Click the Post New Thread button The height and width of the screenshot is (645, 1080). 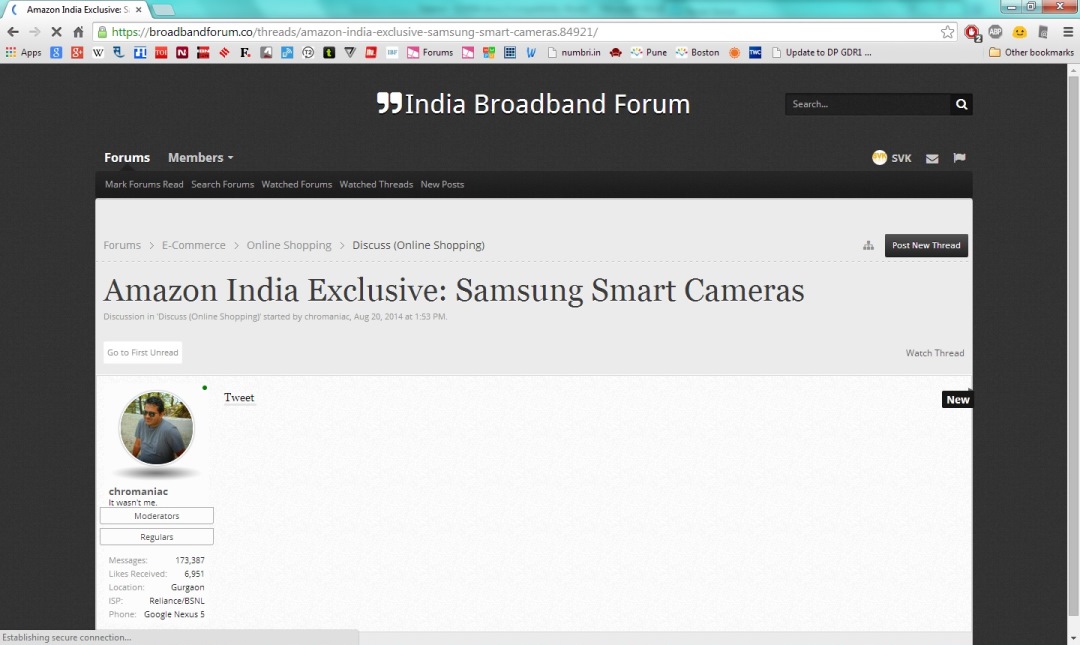[926, 246]
